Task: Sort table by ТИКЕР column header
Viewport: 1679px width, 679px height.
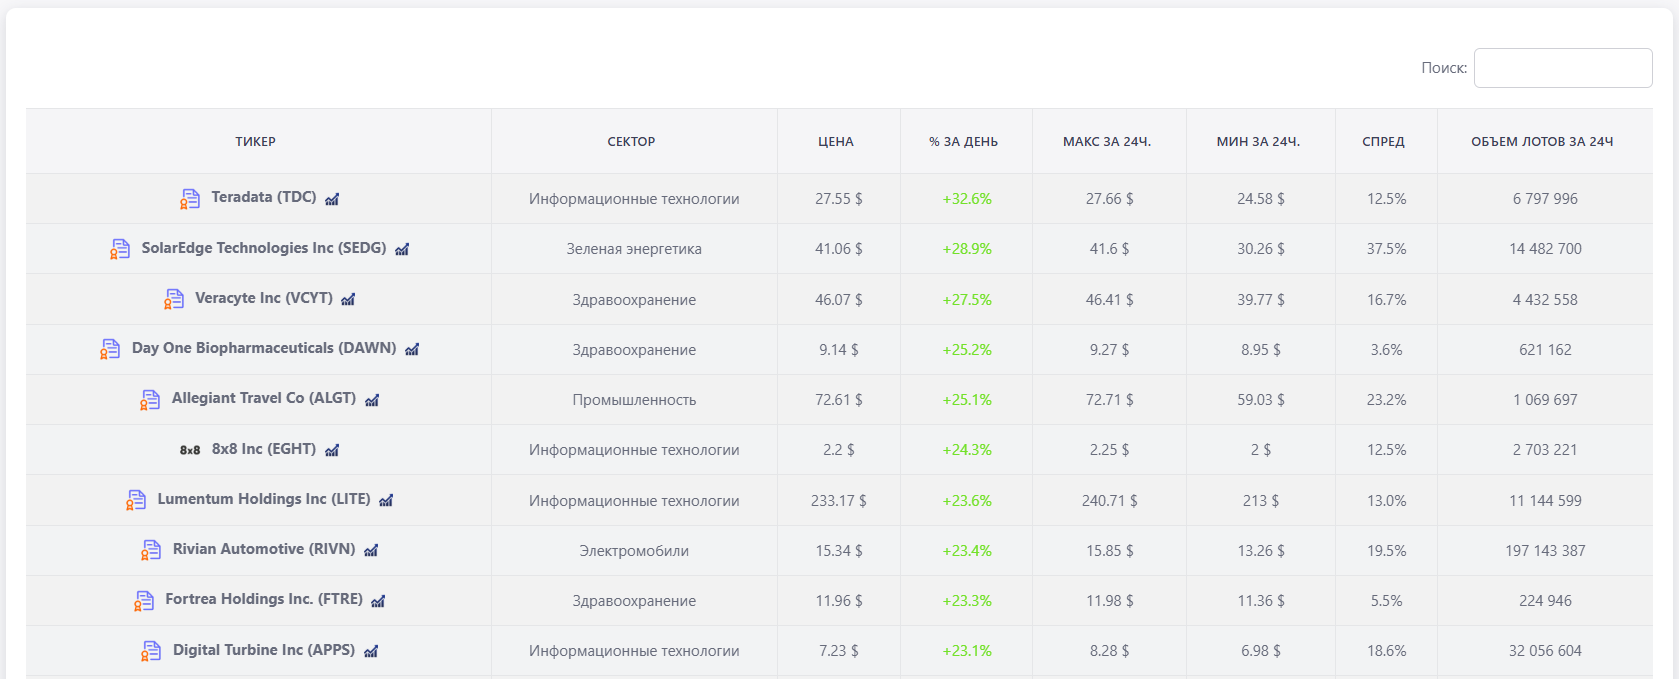Action: [x=256, y=142]
